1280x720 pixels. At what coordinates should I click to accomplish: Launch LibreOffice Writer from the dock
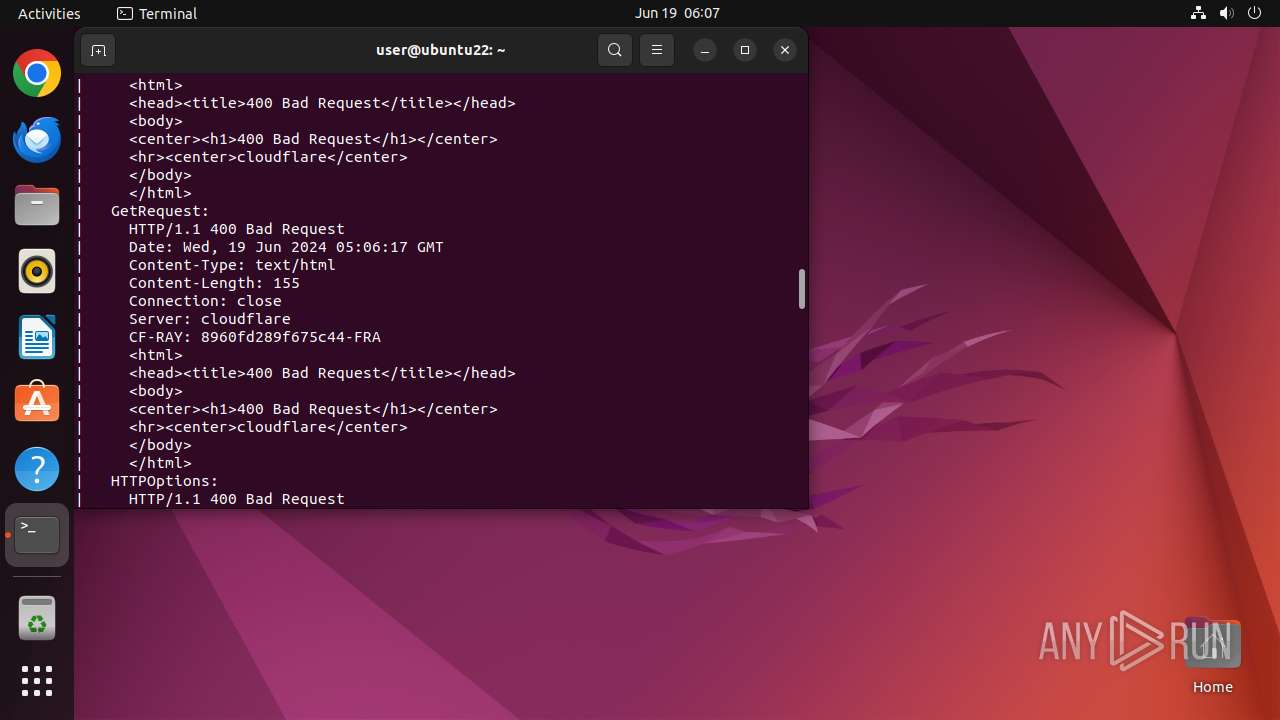(37, 337)
